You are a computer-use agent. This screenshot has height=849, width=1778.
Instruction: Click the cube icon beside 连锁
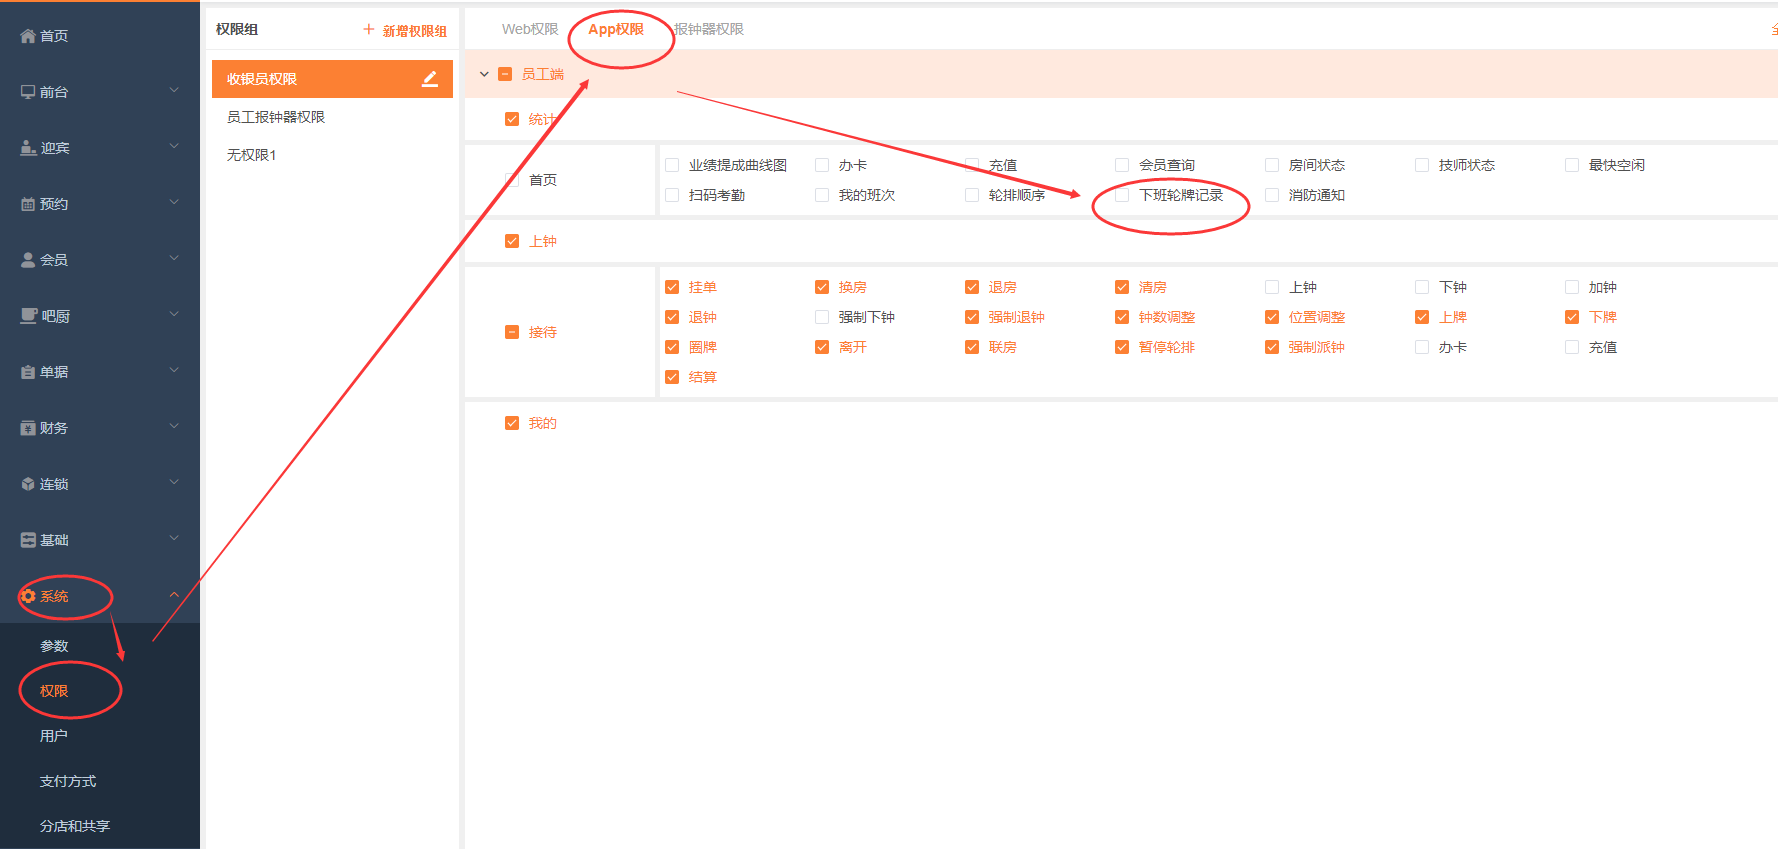(x=28, y=484)
